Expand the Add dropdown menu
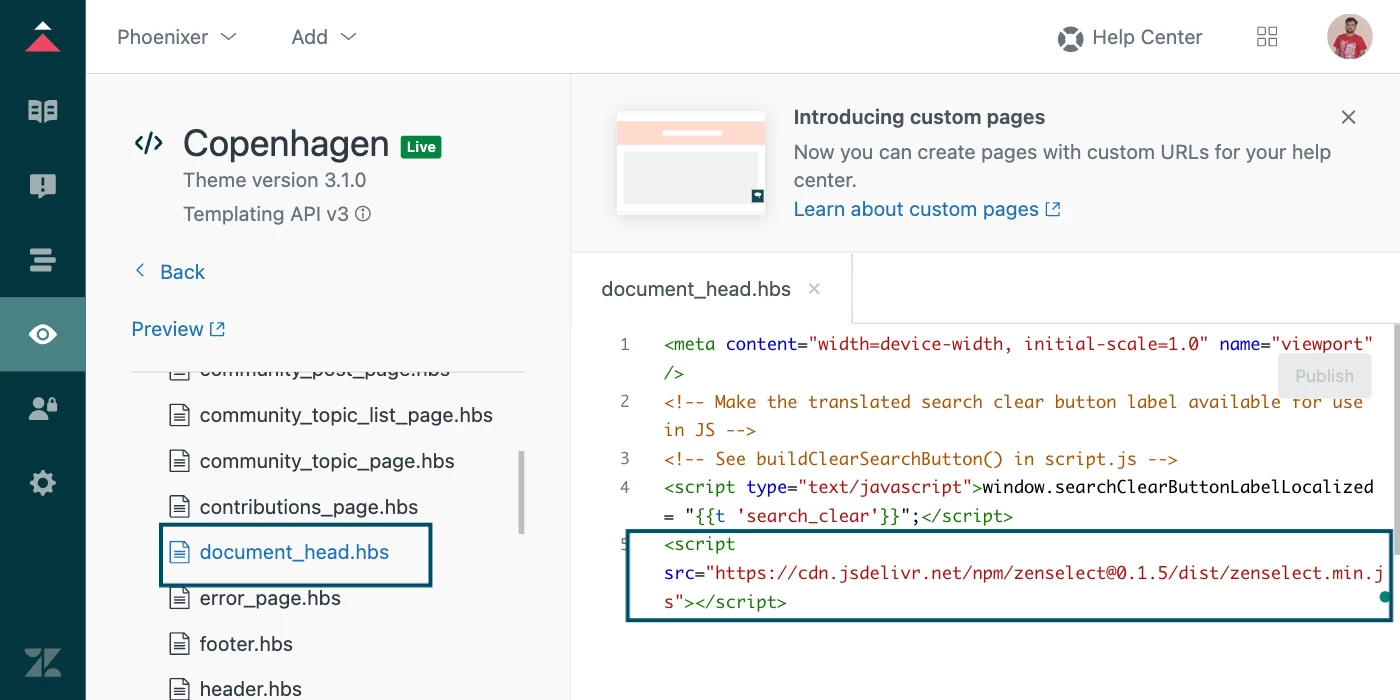Image resolution: width=1400 pixels, height=700 pixels. click(324, 37)
